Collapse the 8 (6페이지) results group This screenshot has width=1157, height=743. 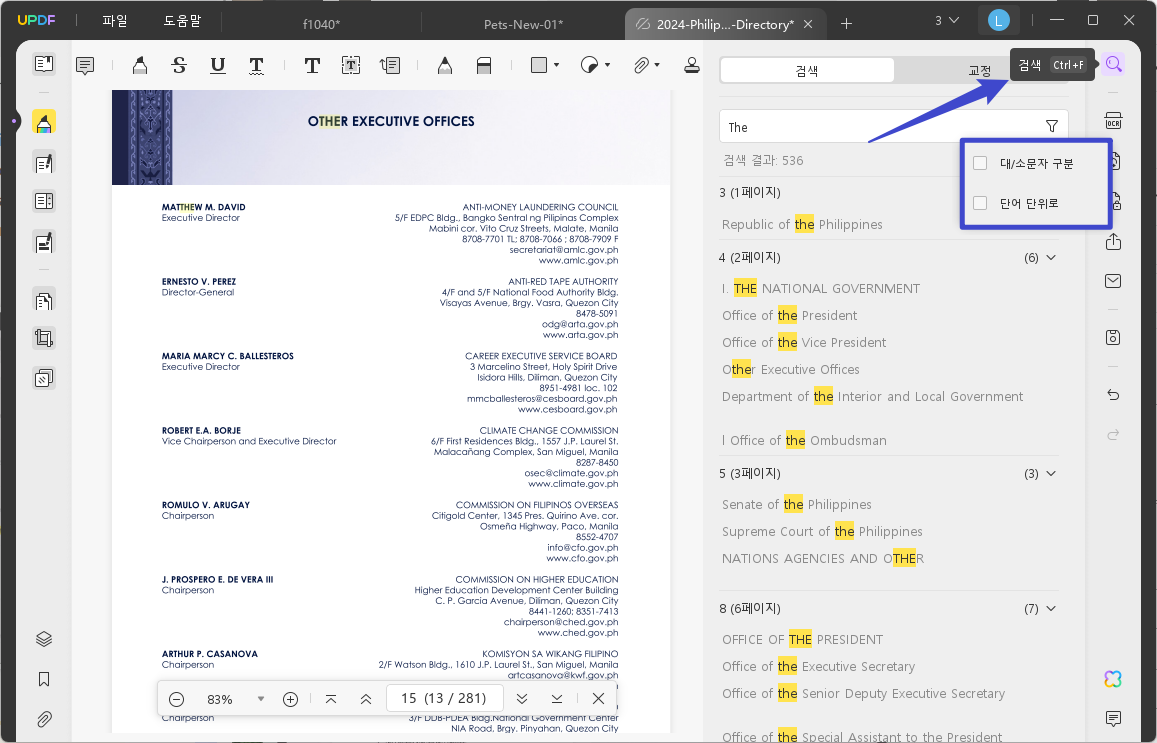(x=1051, y=609)
